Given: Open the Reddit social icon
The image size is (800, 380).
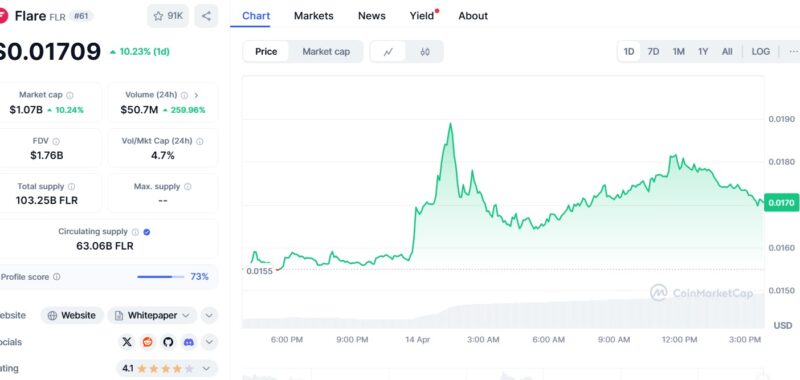Looking at the screenshot, I should [x=147, y=342].
